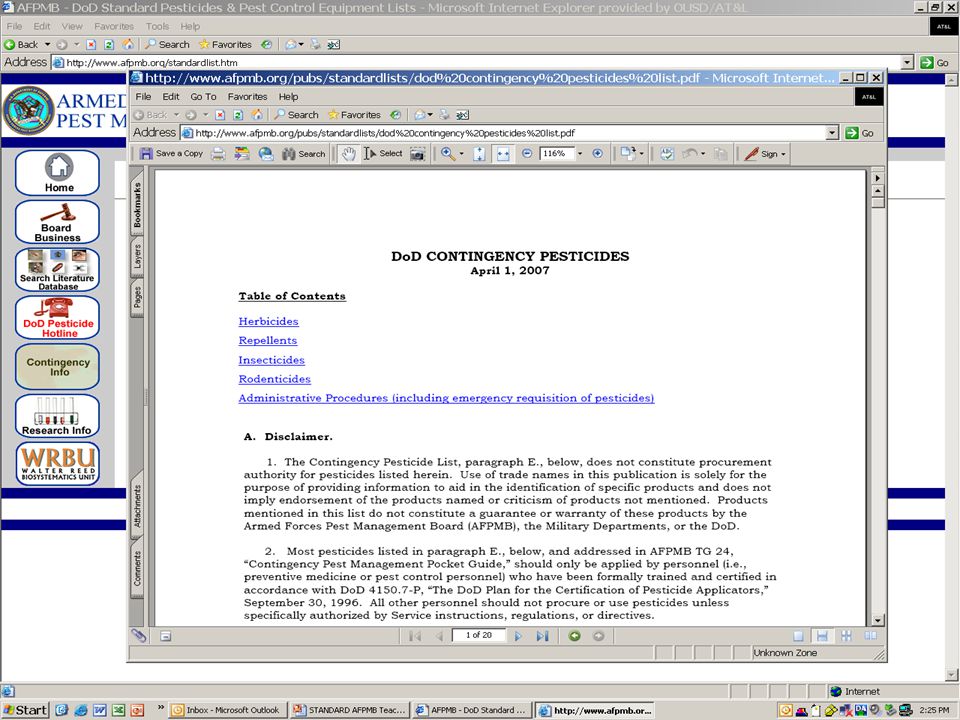Expand Zoom tool options arrow

pyautogui.click(x=462, y=154)
